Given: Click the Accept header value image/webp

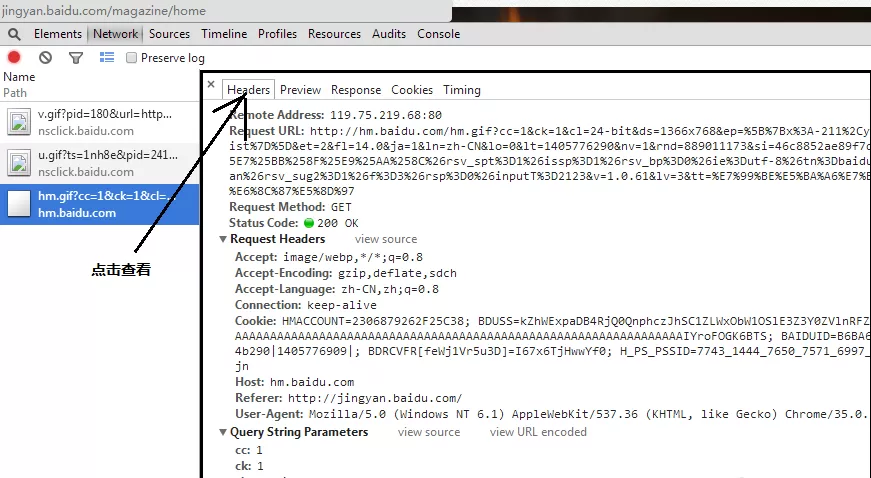Looking at the screenshot, I should click(x=353, y=258).
